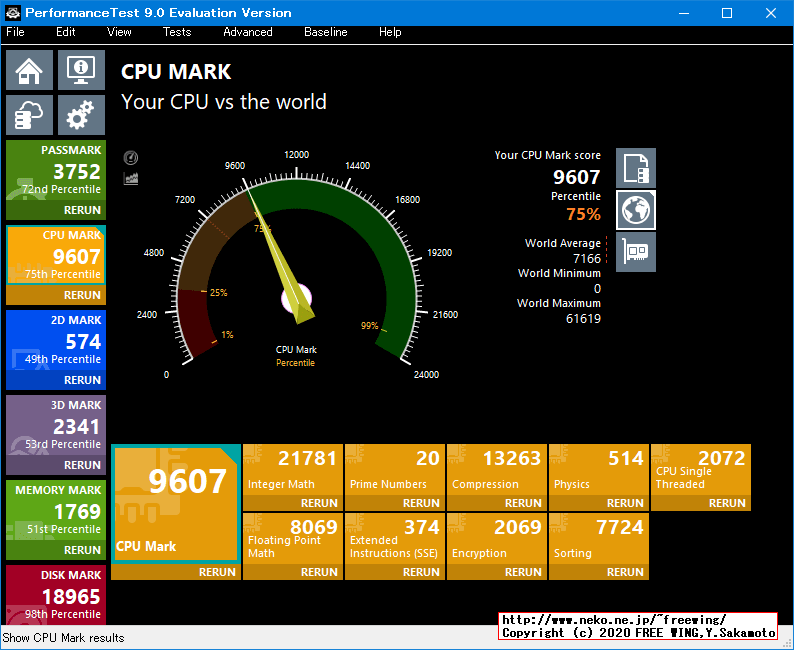
Task: Rerun the Integer Math test
Action: (293, 503)
